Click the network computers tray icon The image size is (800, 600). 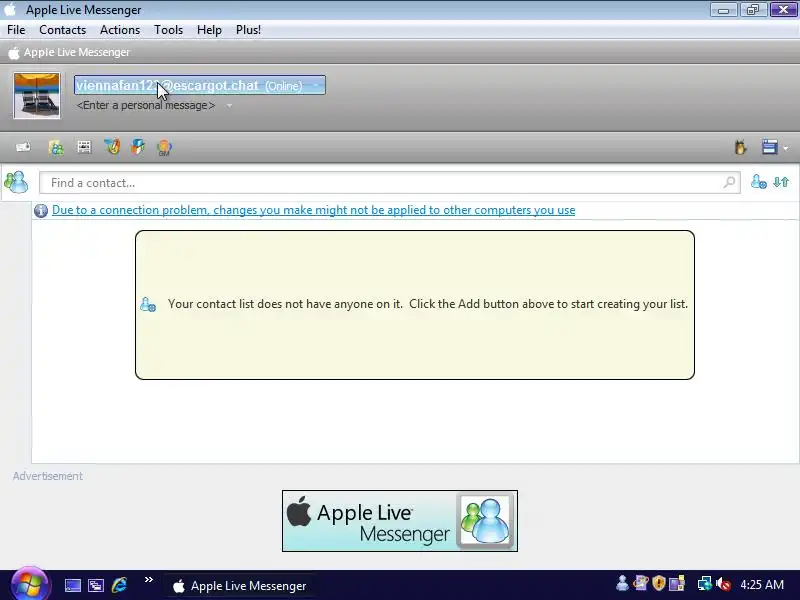point(705,583)
